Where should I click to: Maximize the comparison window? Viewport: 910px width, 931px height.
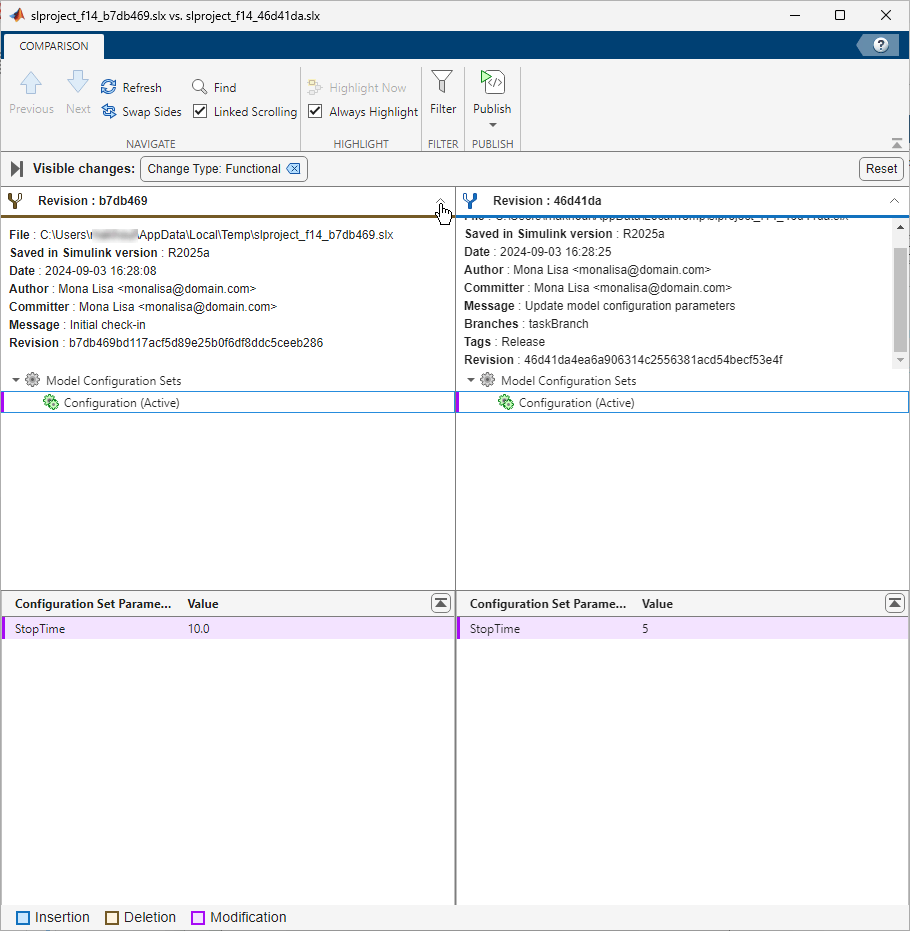pyautogui.click(x=840, y=15)
